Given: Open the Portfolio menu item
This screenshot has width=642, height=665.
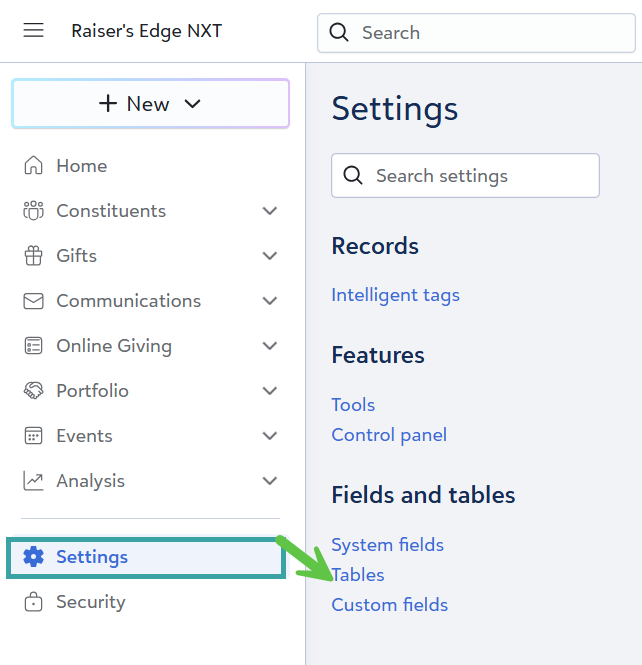Looking at the screenshot, I should pyautogui.click(x=93, y=391).
